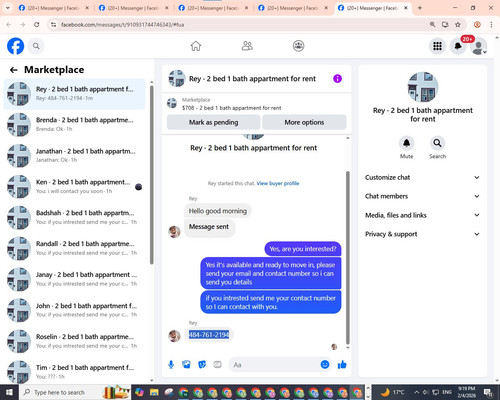This screenshot has height=400, width=500.
Task: Select the active highlighted Messenger browser tab
Action: click(373, 8)
